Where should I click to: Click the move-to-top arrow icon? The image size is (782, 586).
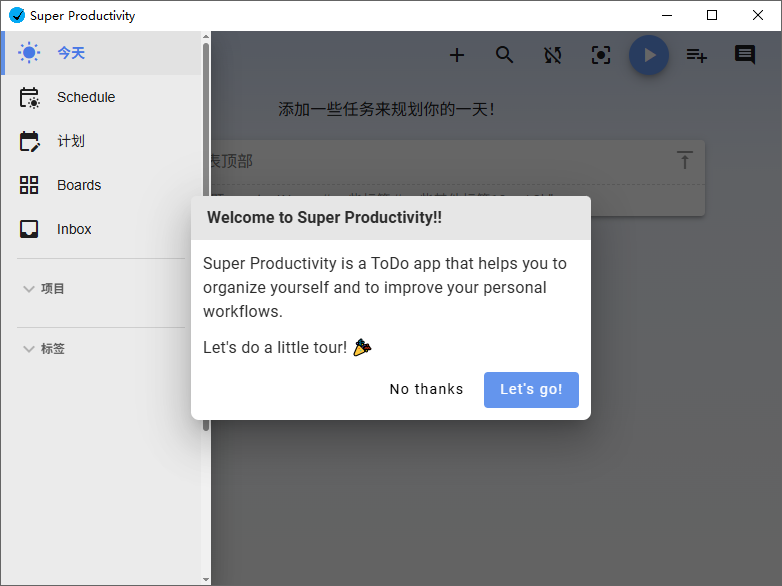[685, 160]
